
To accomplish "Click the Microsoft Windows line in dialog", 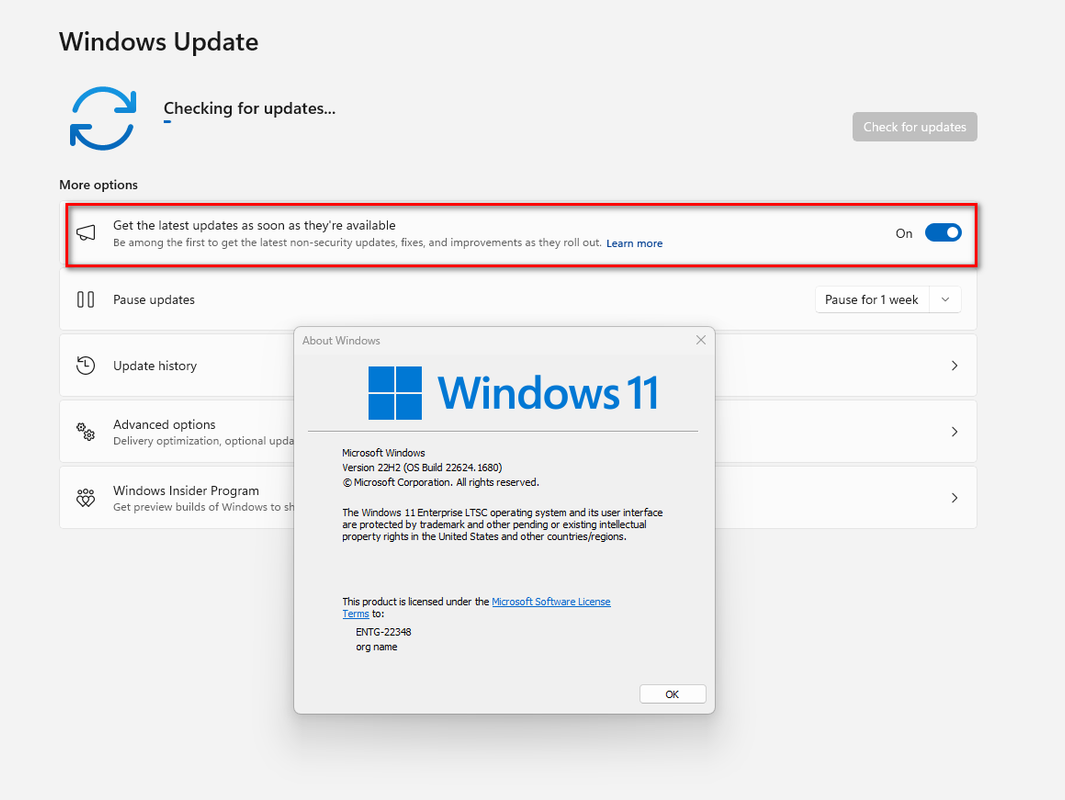I will click(x=384, y=452).
